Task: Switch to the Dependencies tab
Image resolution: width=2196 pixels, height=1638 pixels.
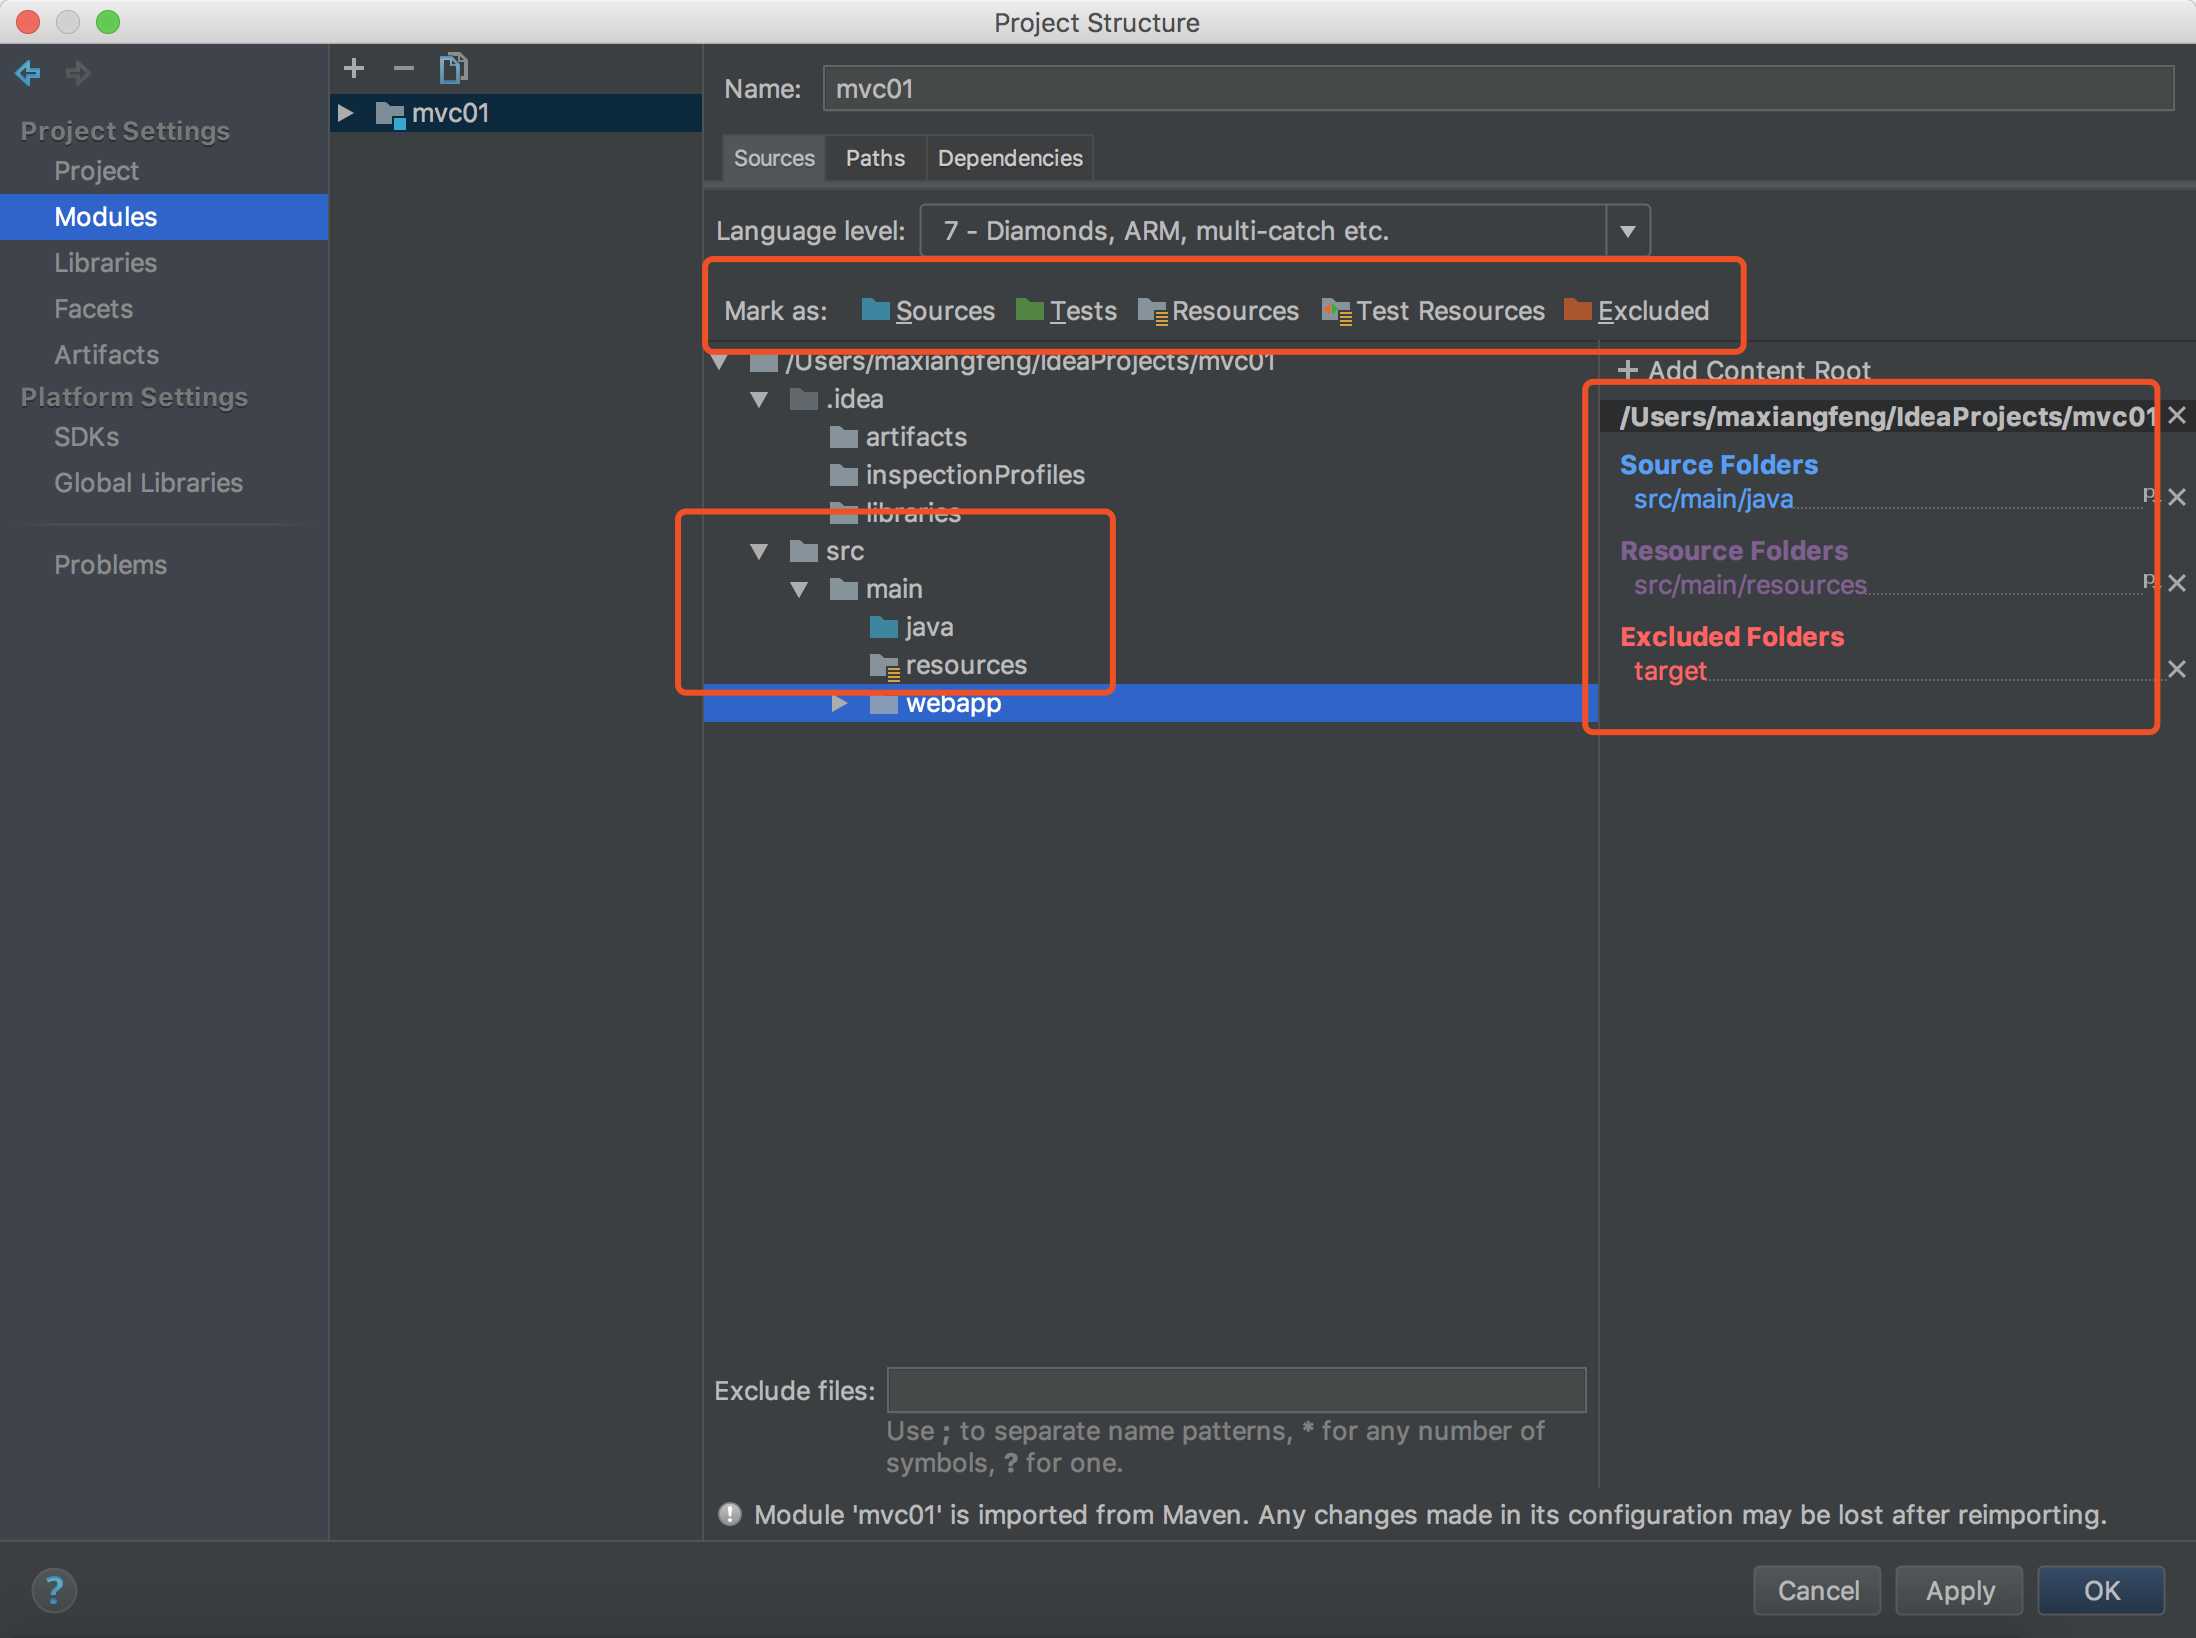Action: 1010,158
